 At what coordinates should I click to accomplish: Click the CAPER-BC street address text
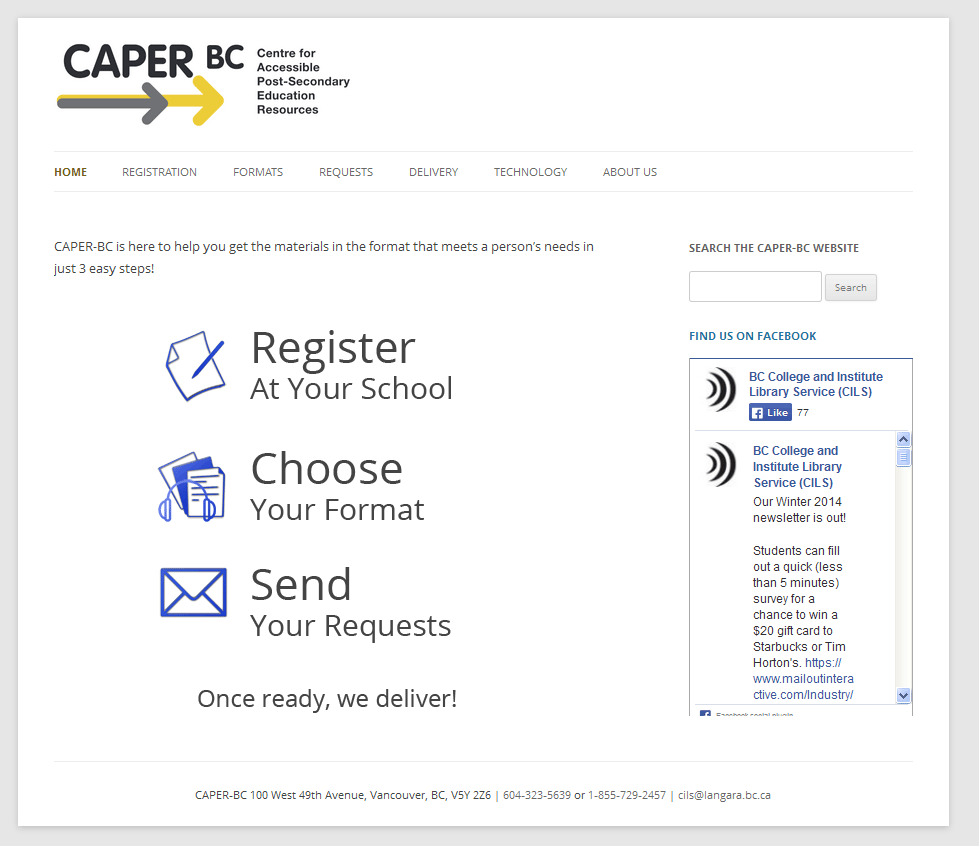343,795
